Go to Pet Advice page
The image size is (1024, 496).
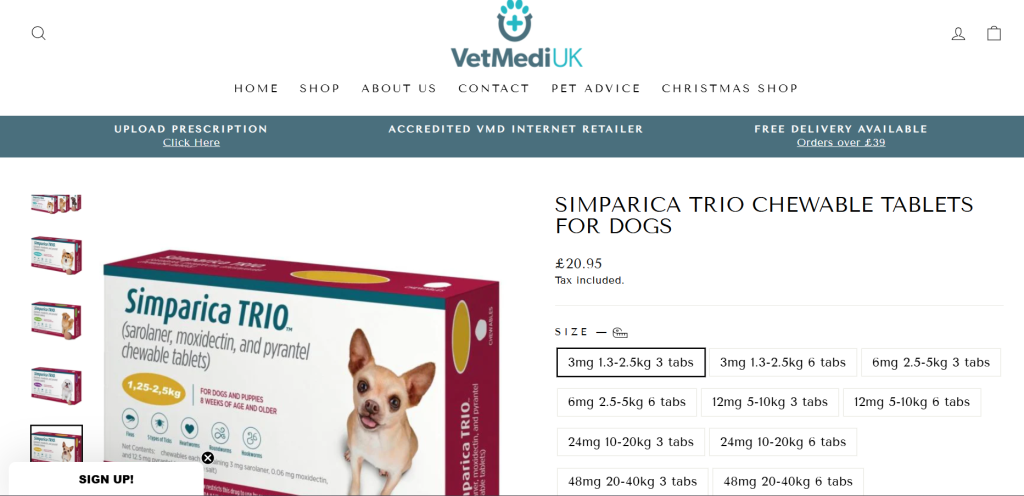coord(596,88)
